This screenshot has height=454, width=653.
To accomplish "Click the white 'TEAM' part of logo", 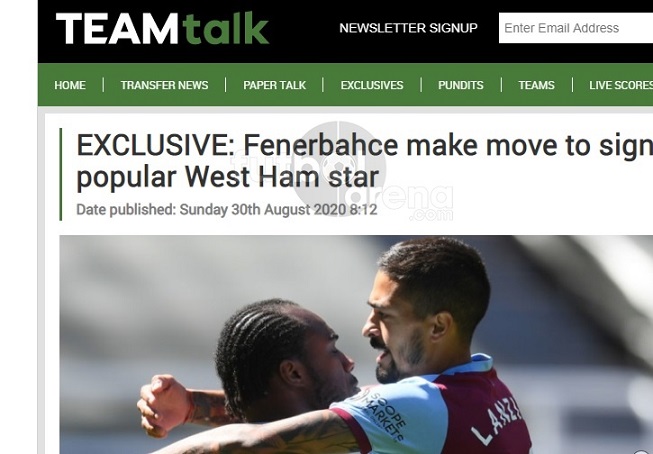I will pyautogui.click(x=117, y=28).
